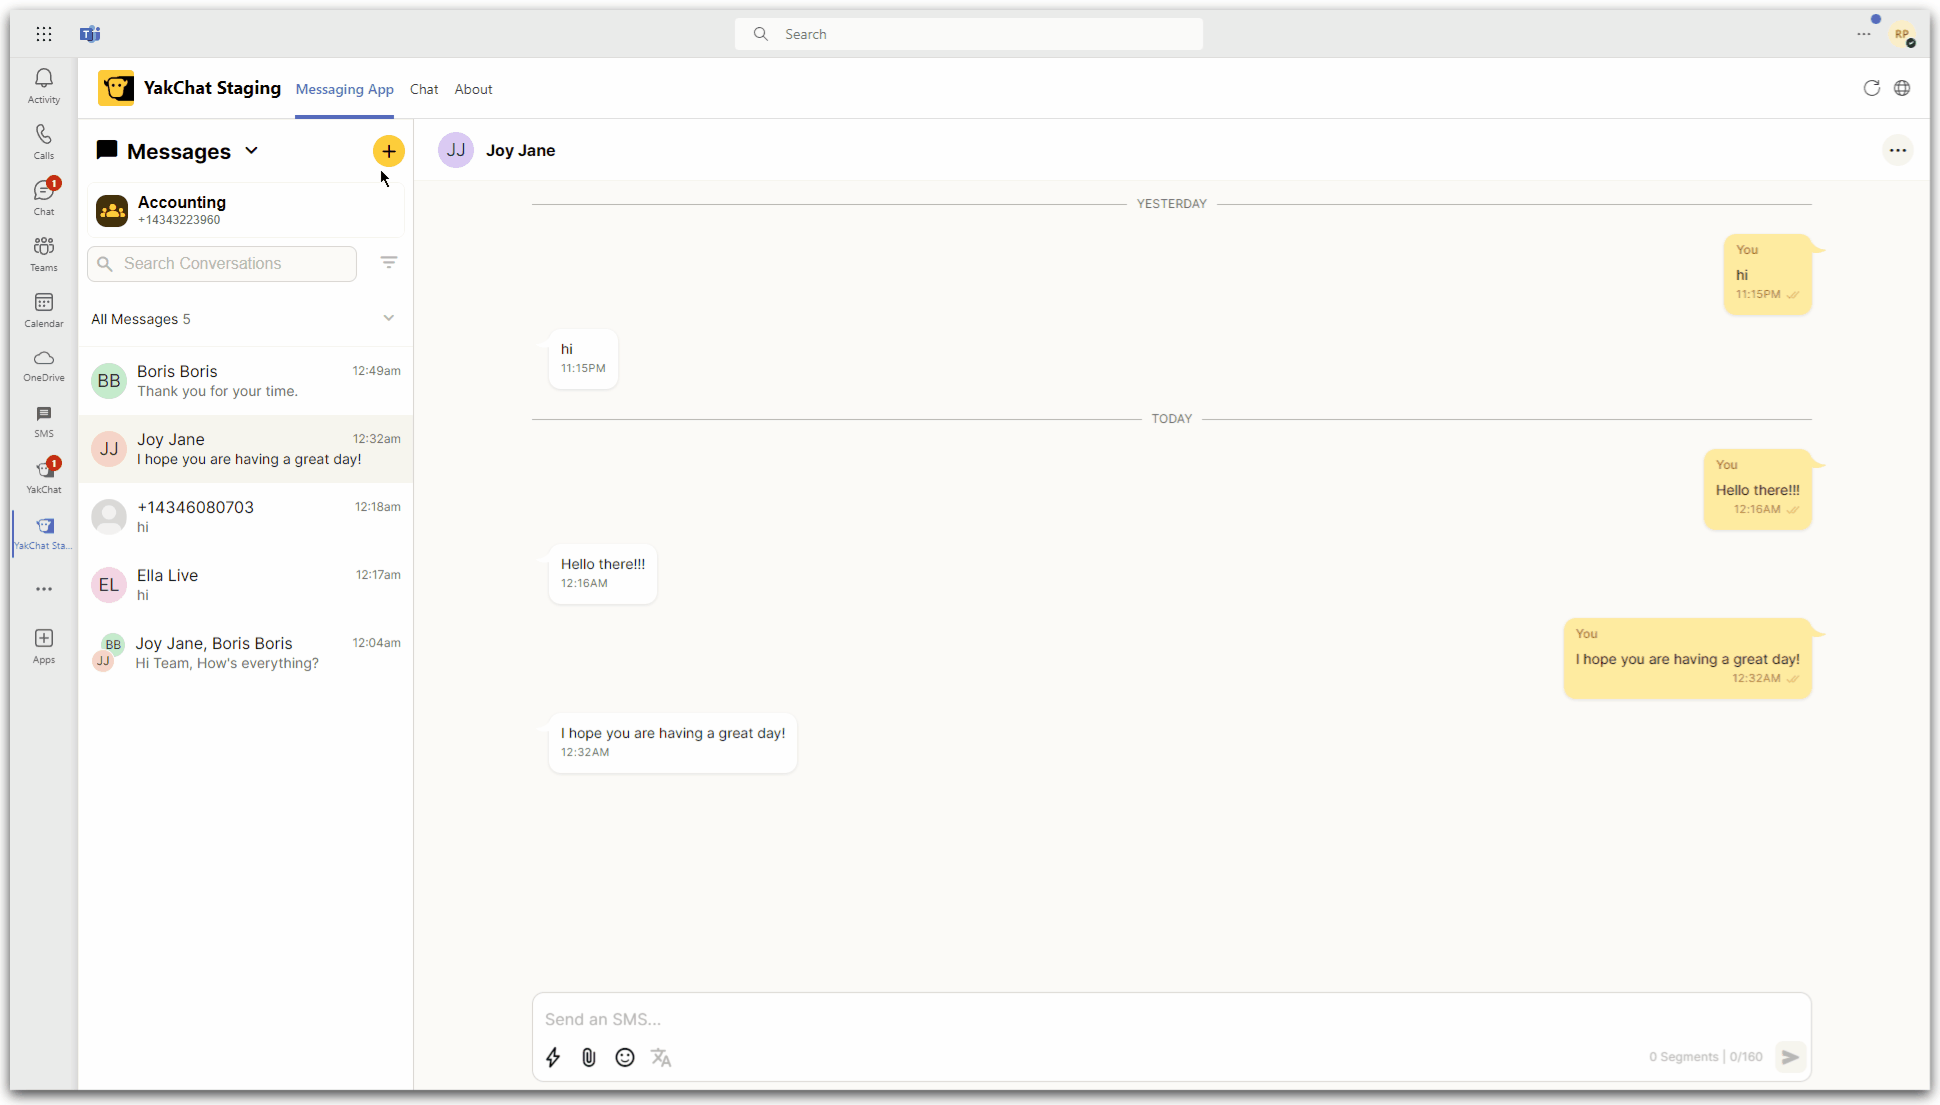Click received 'I hope you are having' bubble
This screenshot has width=1940, height=1105.
click(x=673, y=743)
